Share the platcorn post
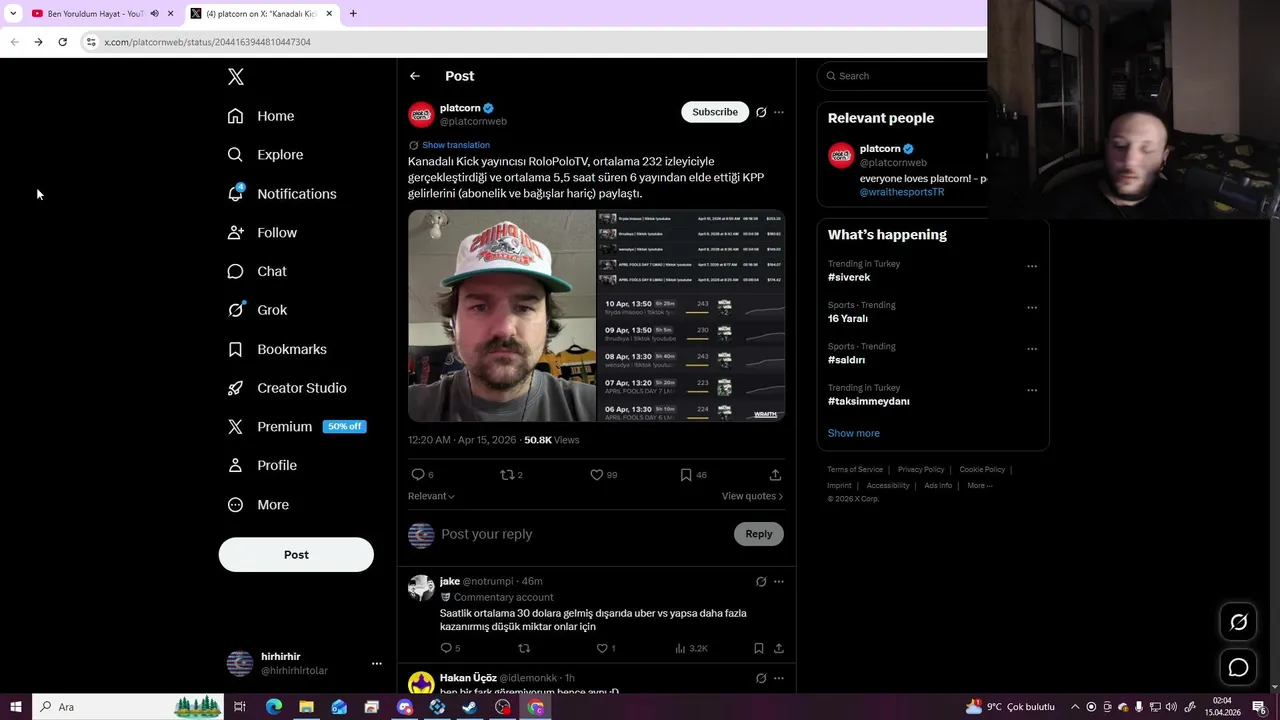This screenshot has height=720, width=1280. coord(775,475)
